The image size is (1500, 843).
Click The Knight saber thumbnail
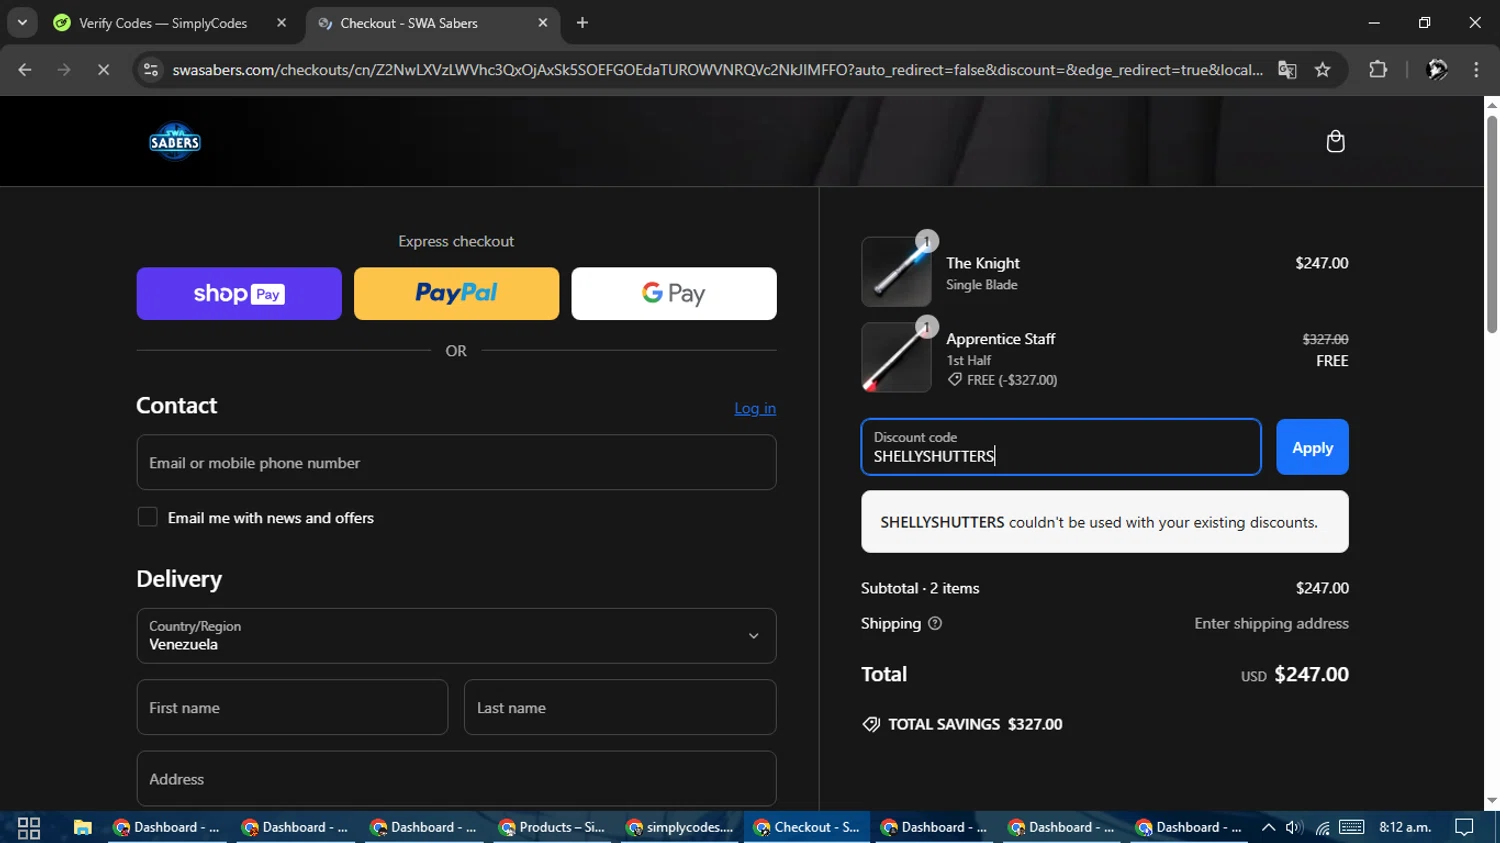[896, 272]
